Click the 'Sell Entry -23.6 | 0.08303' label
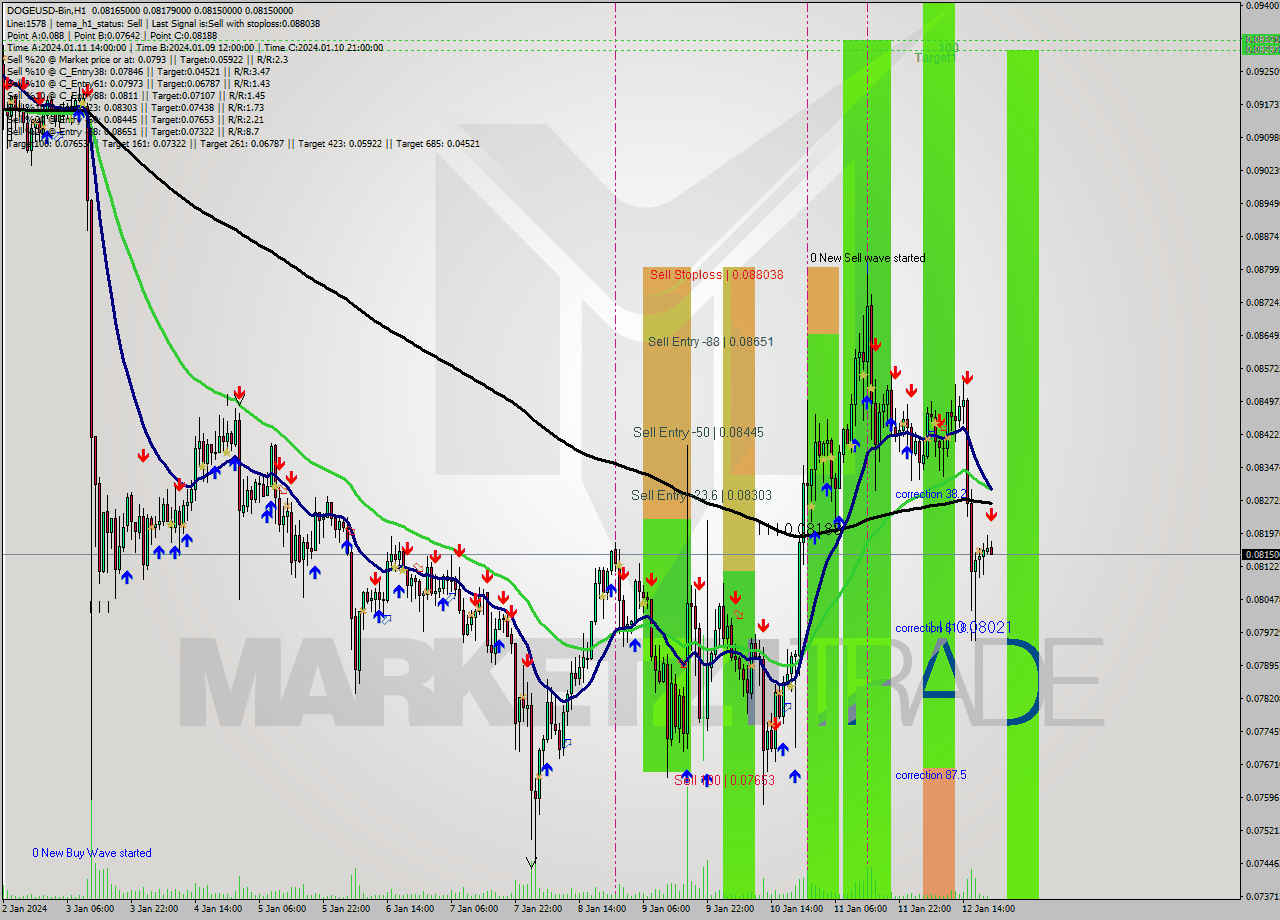The height and width of the screenshot is (920, 1280). click(x=701, y=495)
